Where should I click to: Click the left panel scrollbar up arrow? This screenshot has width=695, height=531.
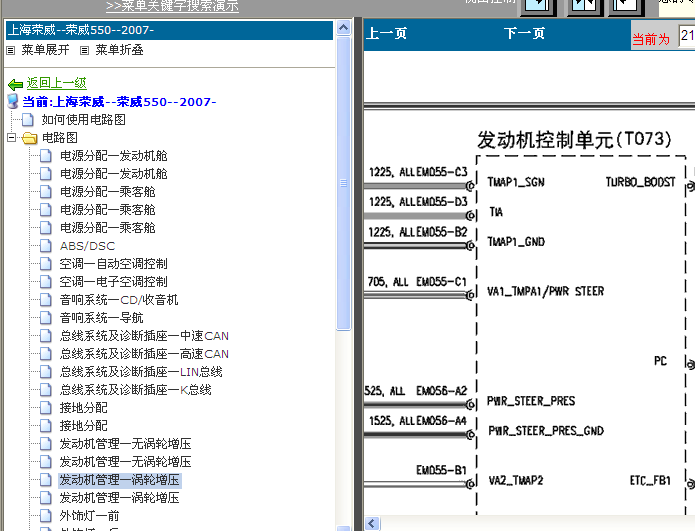tap(343, 28)
